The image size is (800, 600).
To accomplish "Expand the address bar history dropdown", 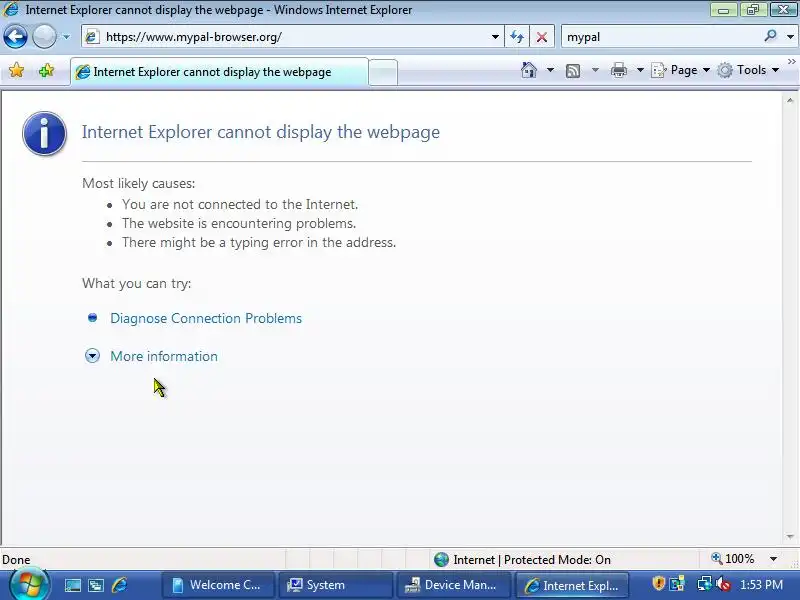I will (x=495, y=37).
